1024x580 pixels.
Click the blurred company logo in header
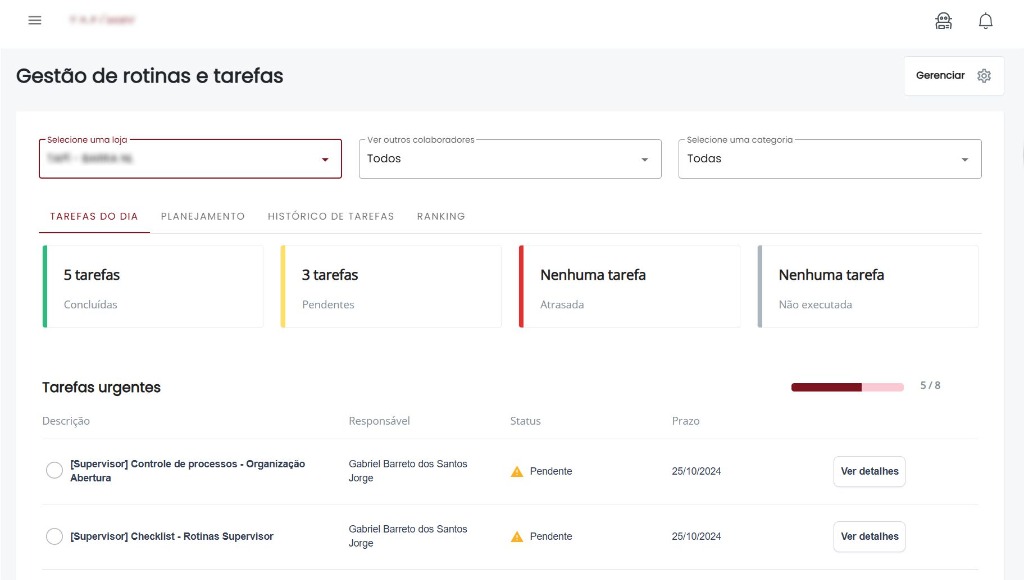click(x=102, y=20)
